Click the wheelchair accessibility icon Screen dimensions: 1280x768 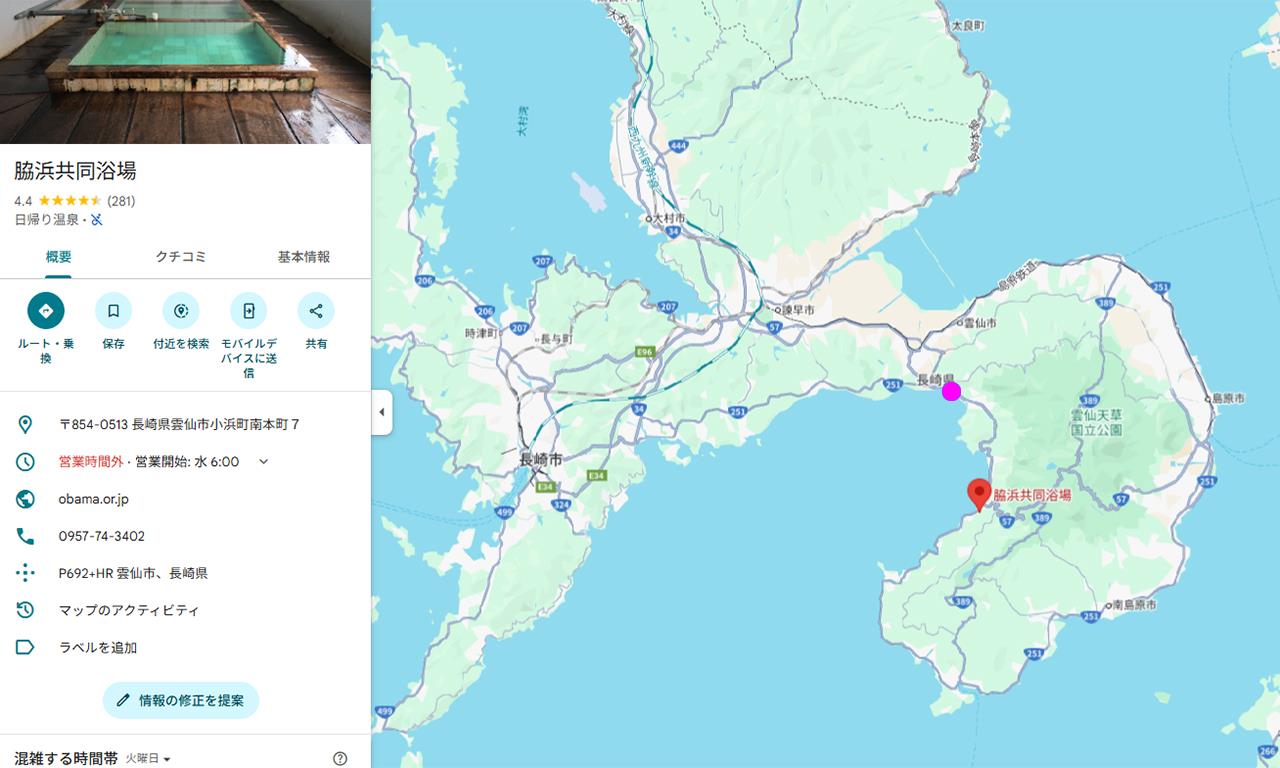tap(97, 220)
